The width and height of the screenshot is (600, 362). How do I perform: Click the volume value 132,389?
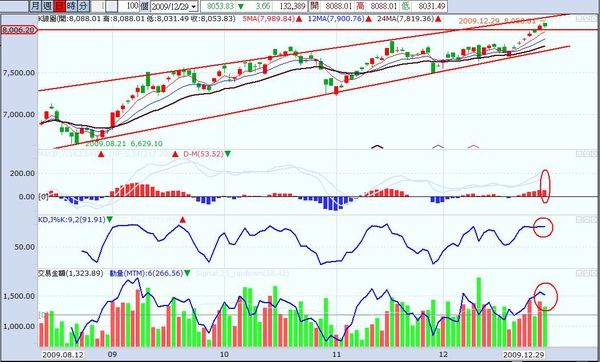click(x=292, y=6)
